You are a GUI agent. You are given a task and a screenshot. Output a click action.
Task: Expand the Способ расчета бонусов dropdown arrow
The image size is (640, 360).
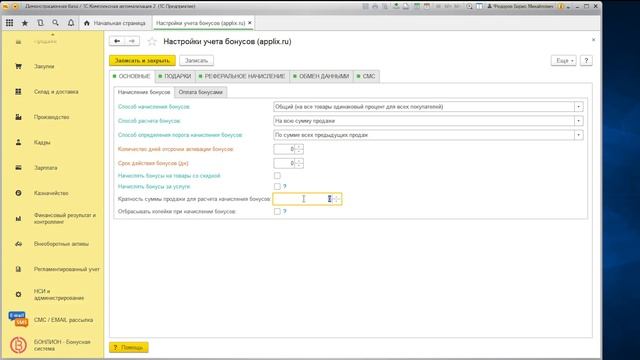[578, 121]
